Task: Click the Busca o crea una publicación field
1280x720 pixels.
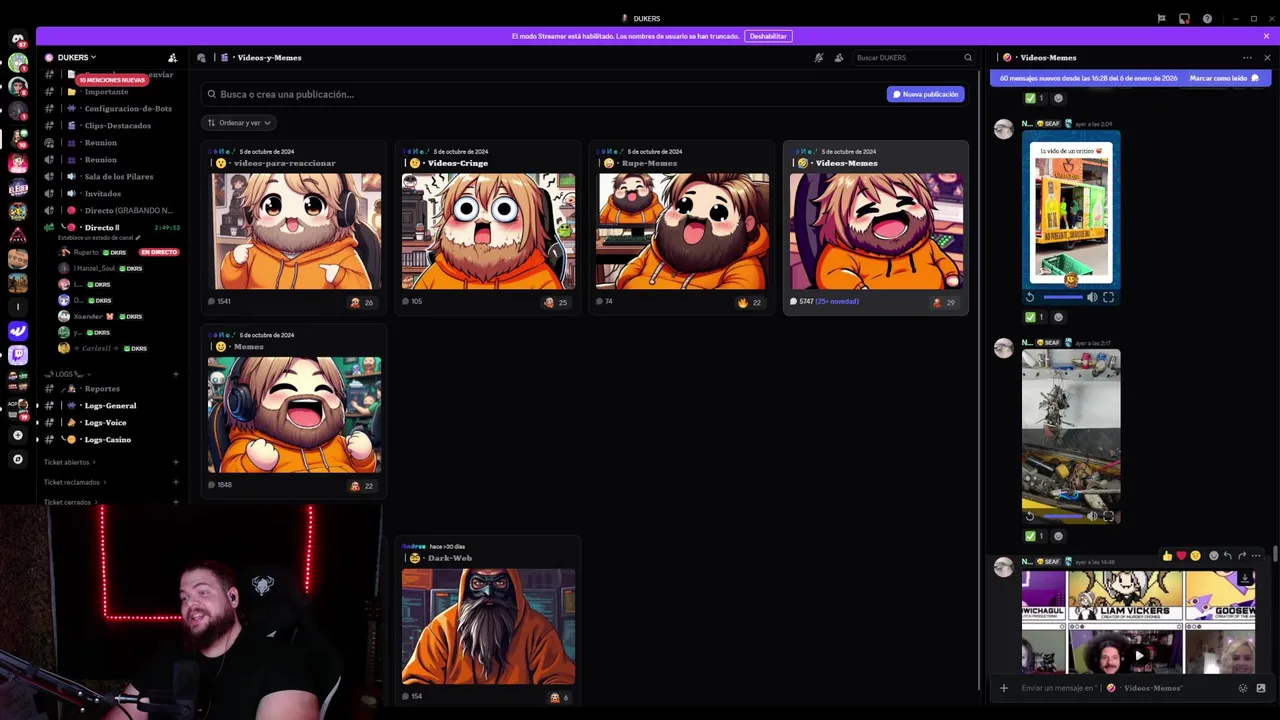Action: [541, 94]
